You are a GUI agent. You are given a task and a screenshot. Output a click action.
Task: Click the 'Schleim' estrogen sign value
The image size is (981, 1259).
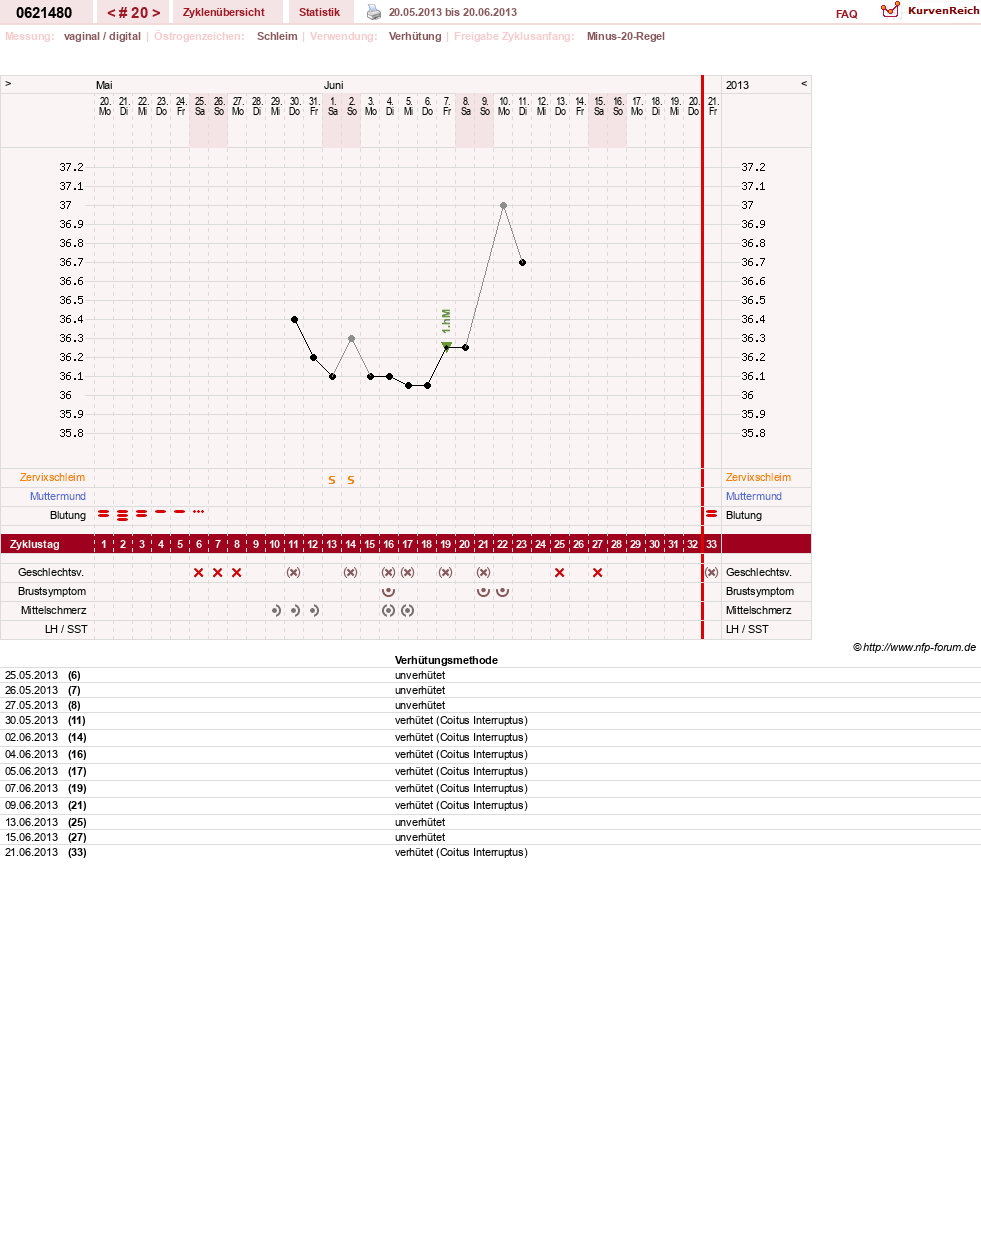click(277, 36)
